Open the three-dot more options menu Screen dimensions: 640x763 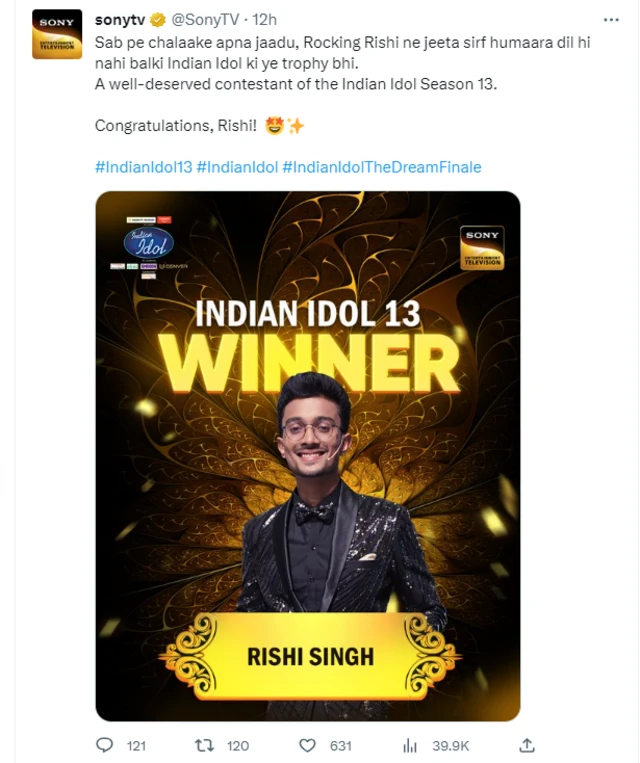(x=611, y=20)
